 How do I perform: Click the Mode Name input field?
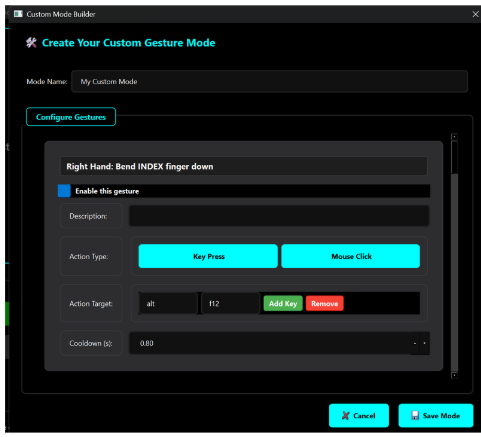(x=269, y=81)
